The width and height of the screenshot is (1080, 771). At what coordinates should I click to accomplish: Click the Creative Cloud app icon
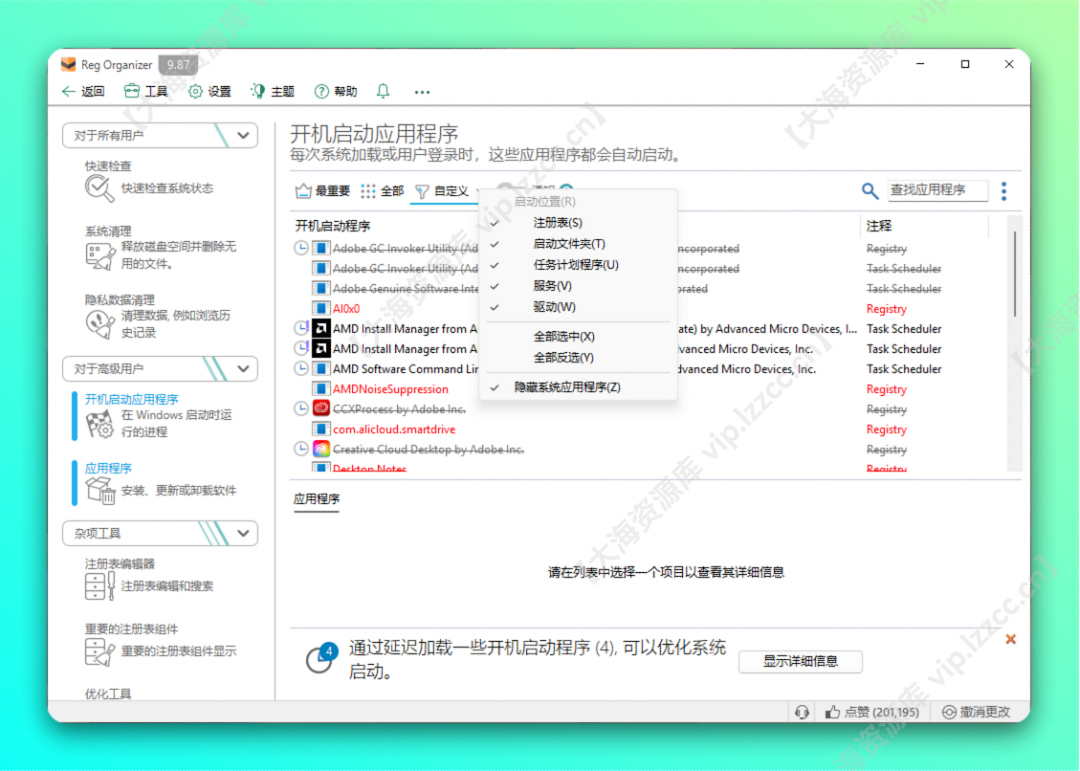point(321,449)
